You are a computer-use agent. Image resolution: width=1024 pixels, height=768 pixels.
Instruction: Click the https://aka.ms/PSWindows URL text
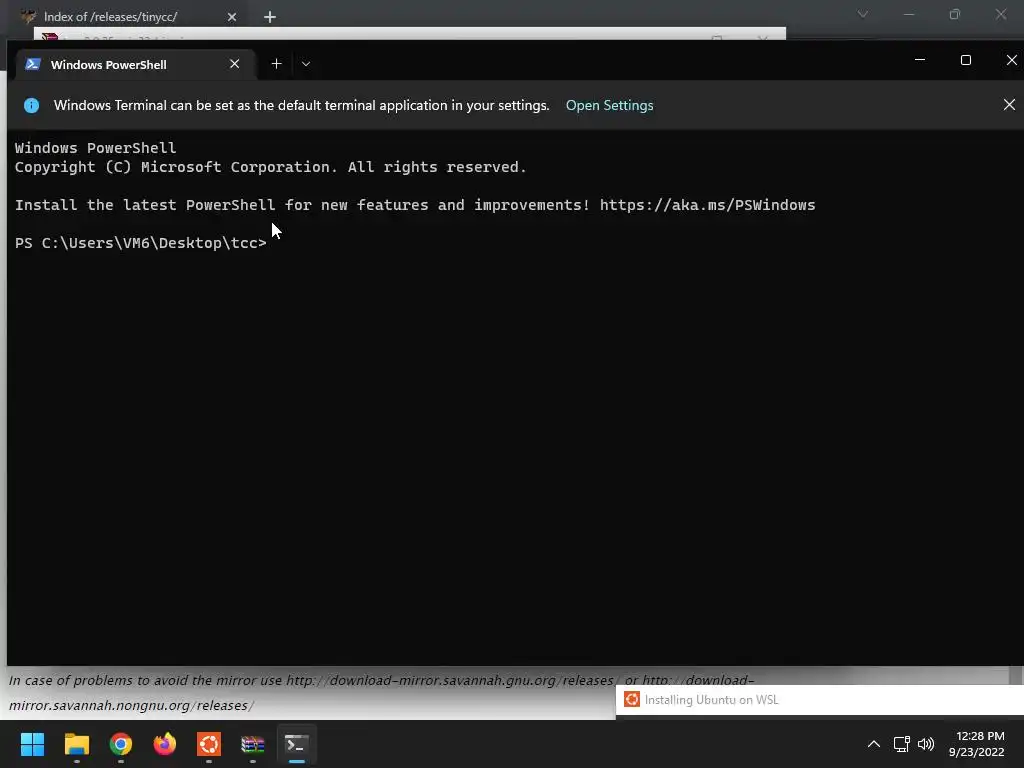pos(707,205)
